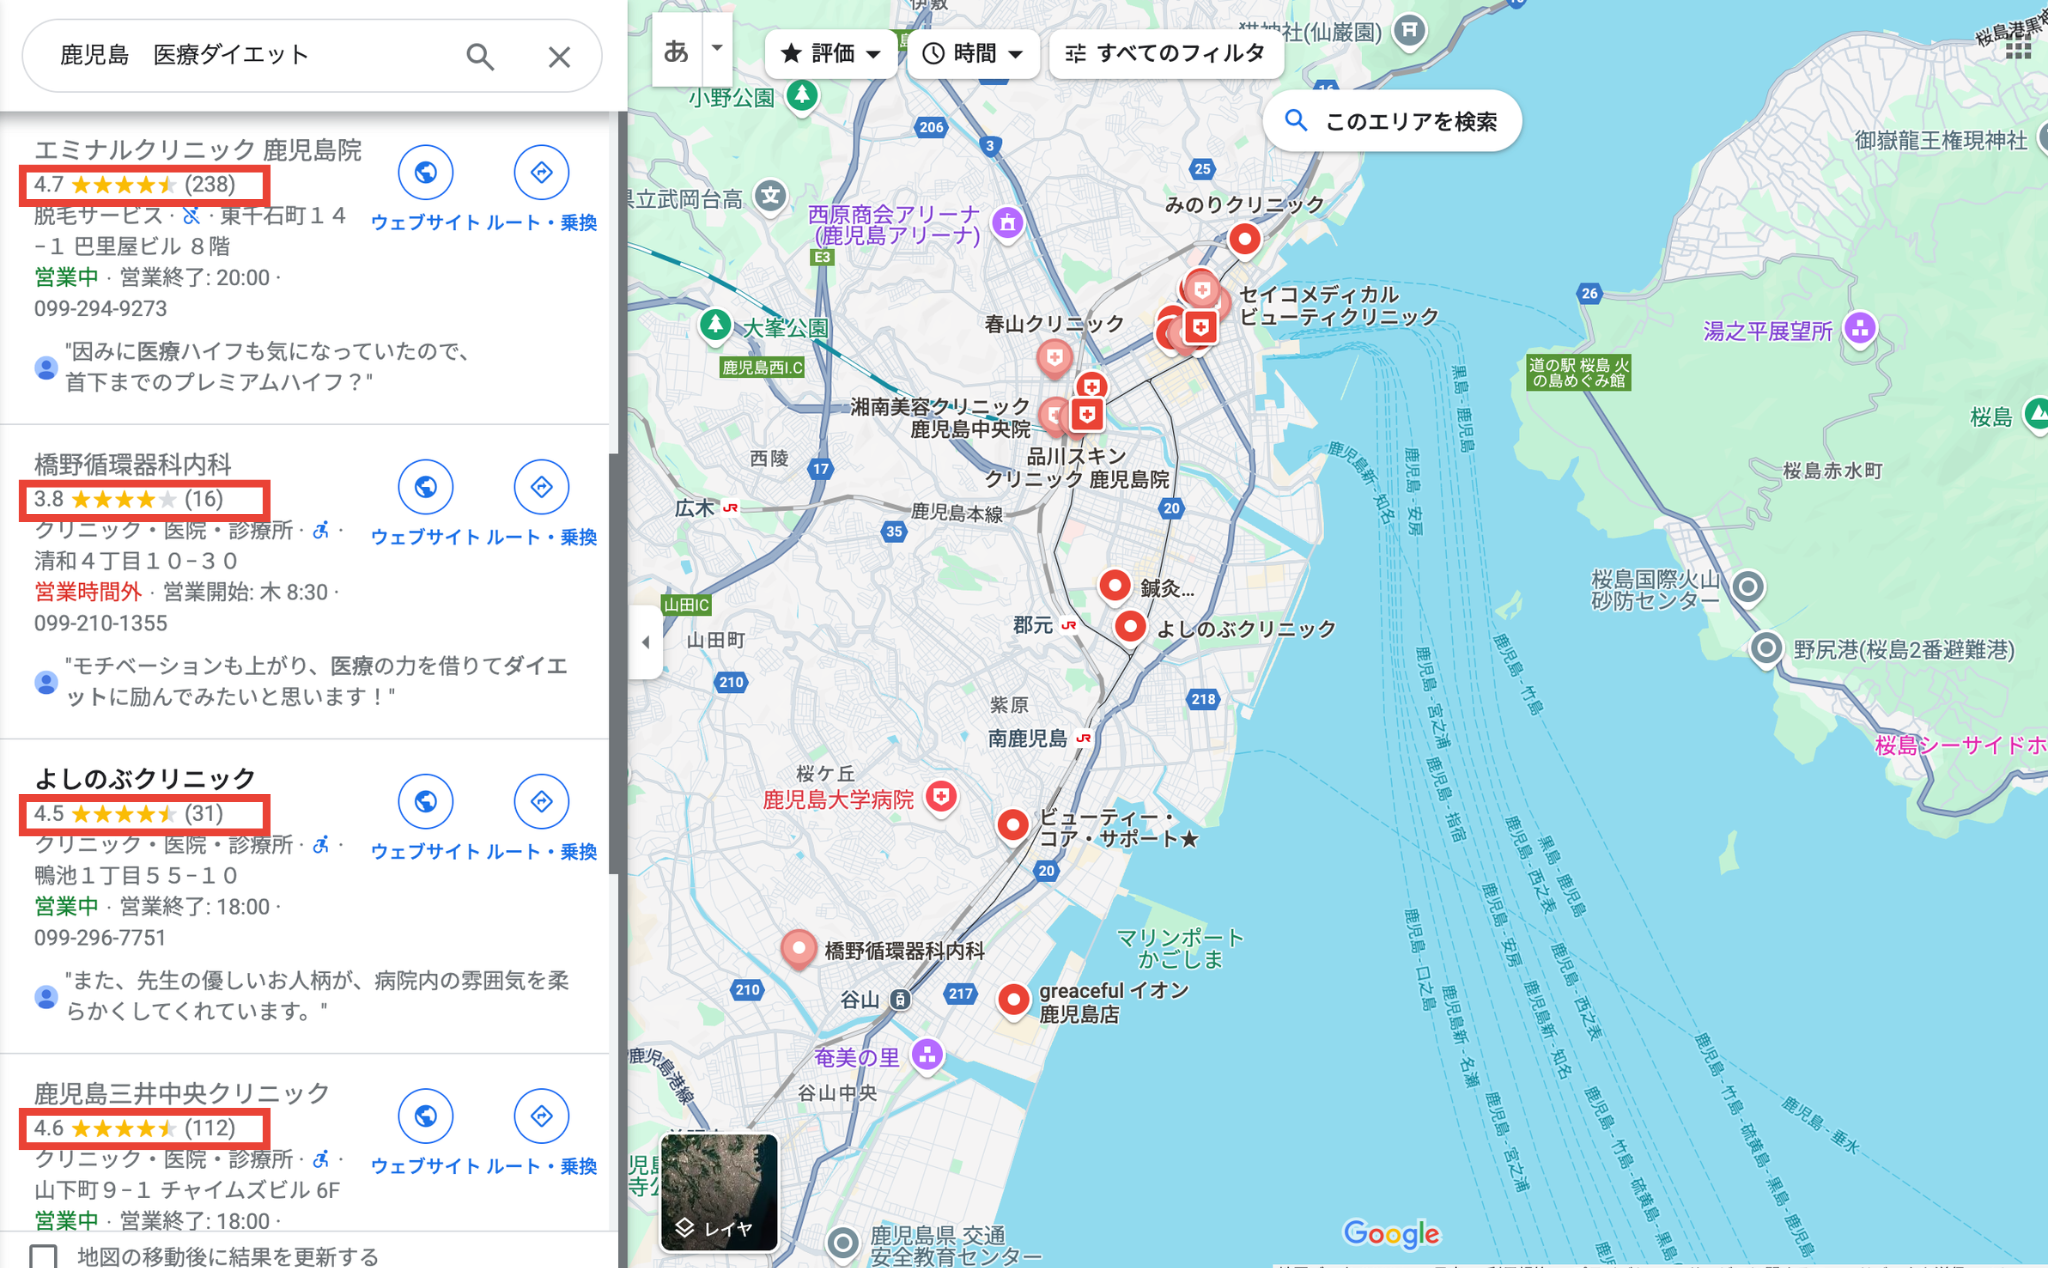Screen dimensions: 2048x1268
Task: Click 桜島国際火山砂防センター marker
Action: (x=1747, y=587)
